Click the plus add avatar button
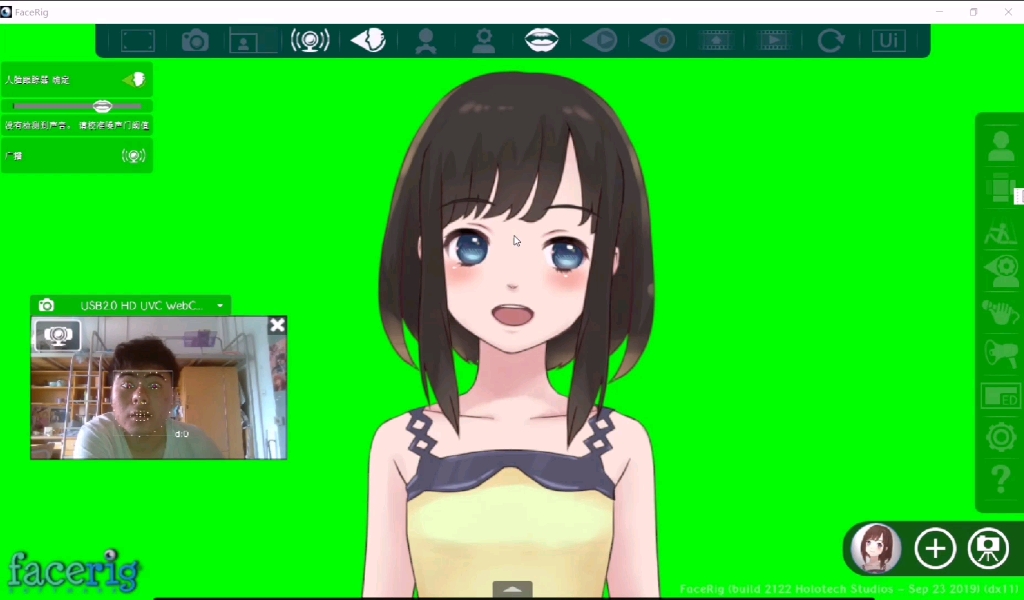Image resolution: width=1024 pixels, height=600 pixels. [x=935, y=548]
